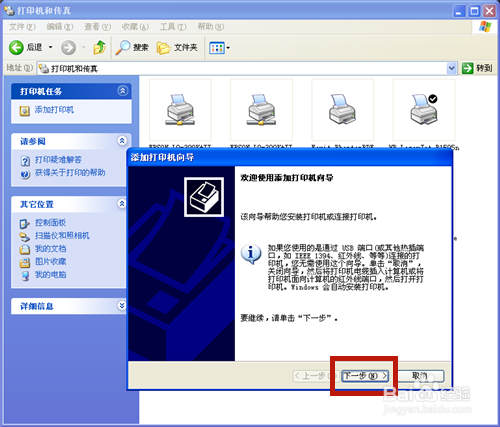Click the address bar field
The image size is (500, 427).
point(246,68)
